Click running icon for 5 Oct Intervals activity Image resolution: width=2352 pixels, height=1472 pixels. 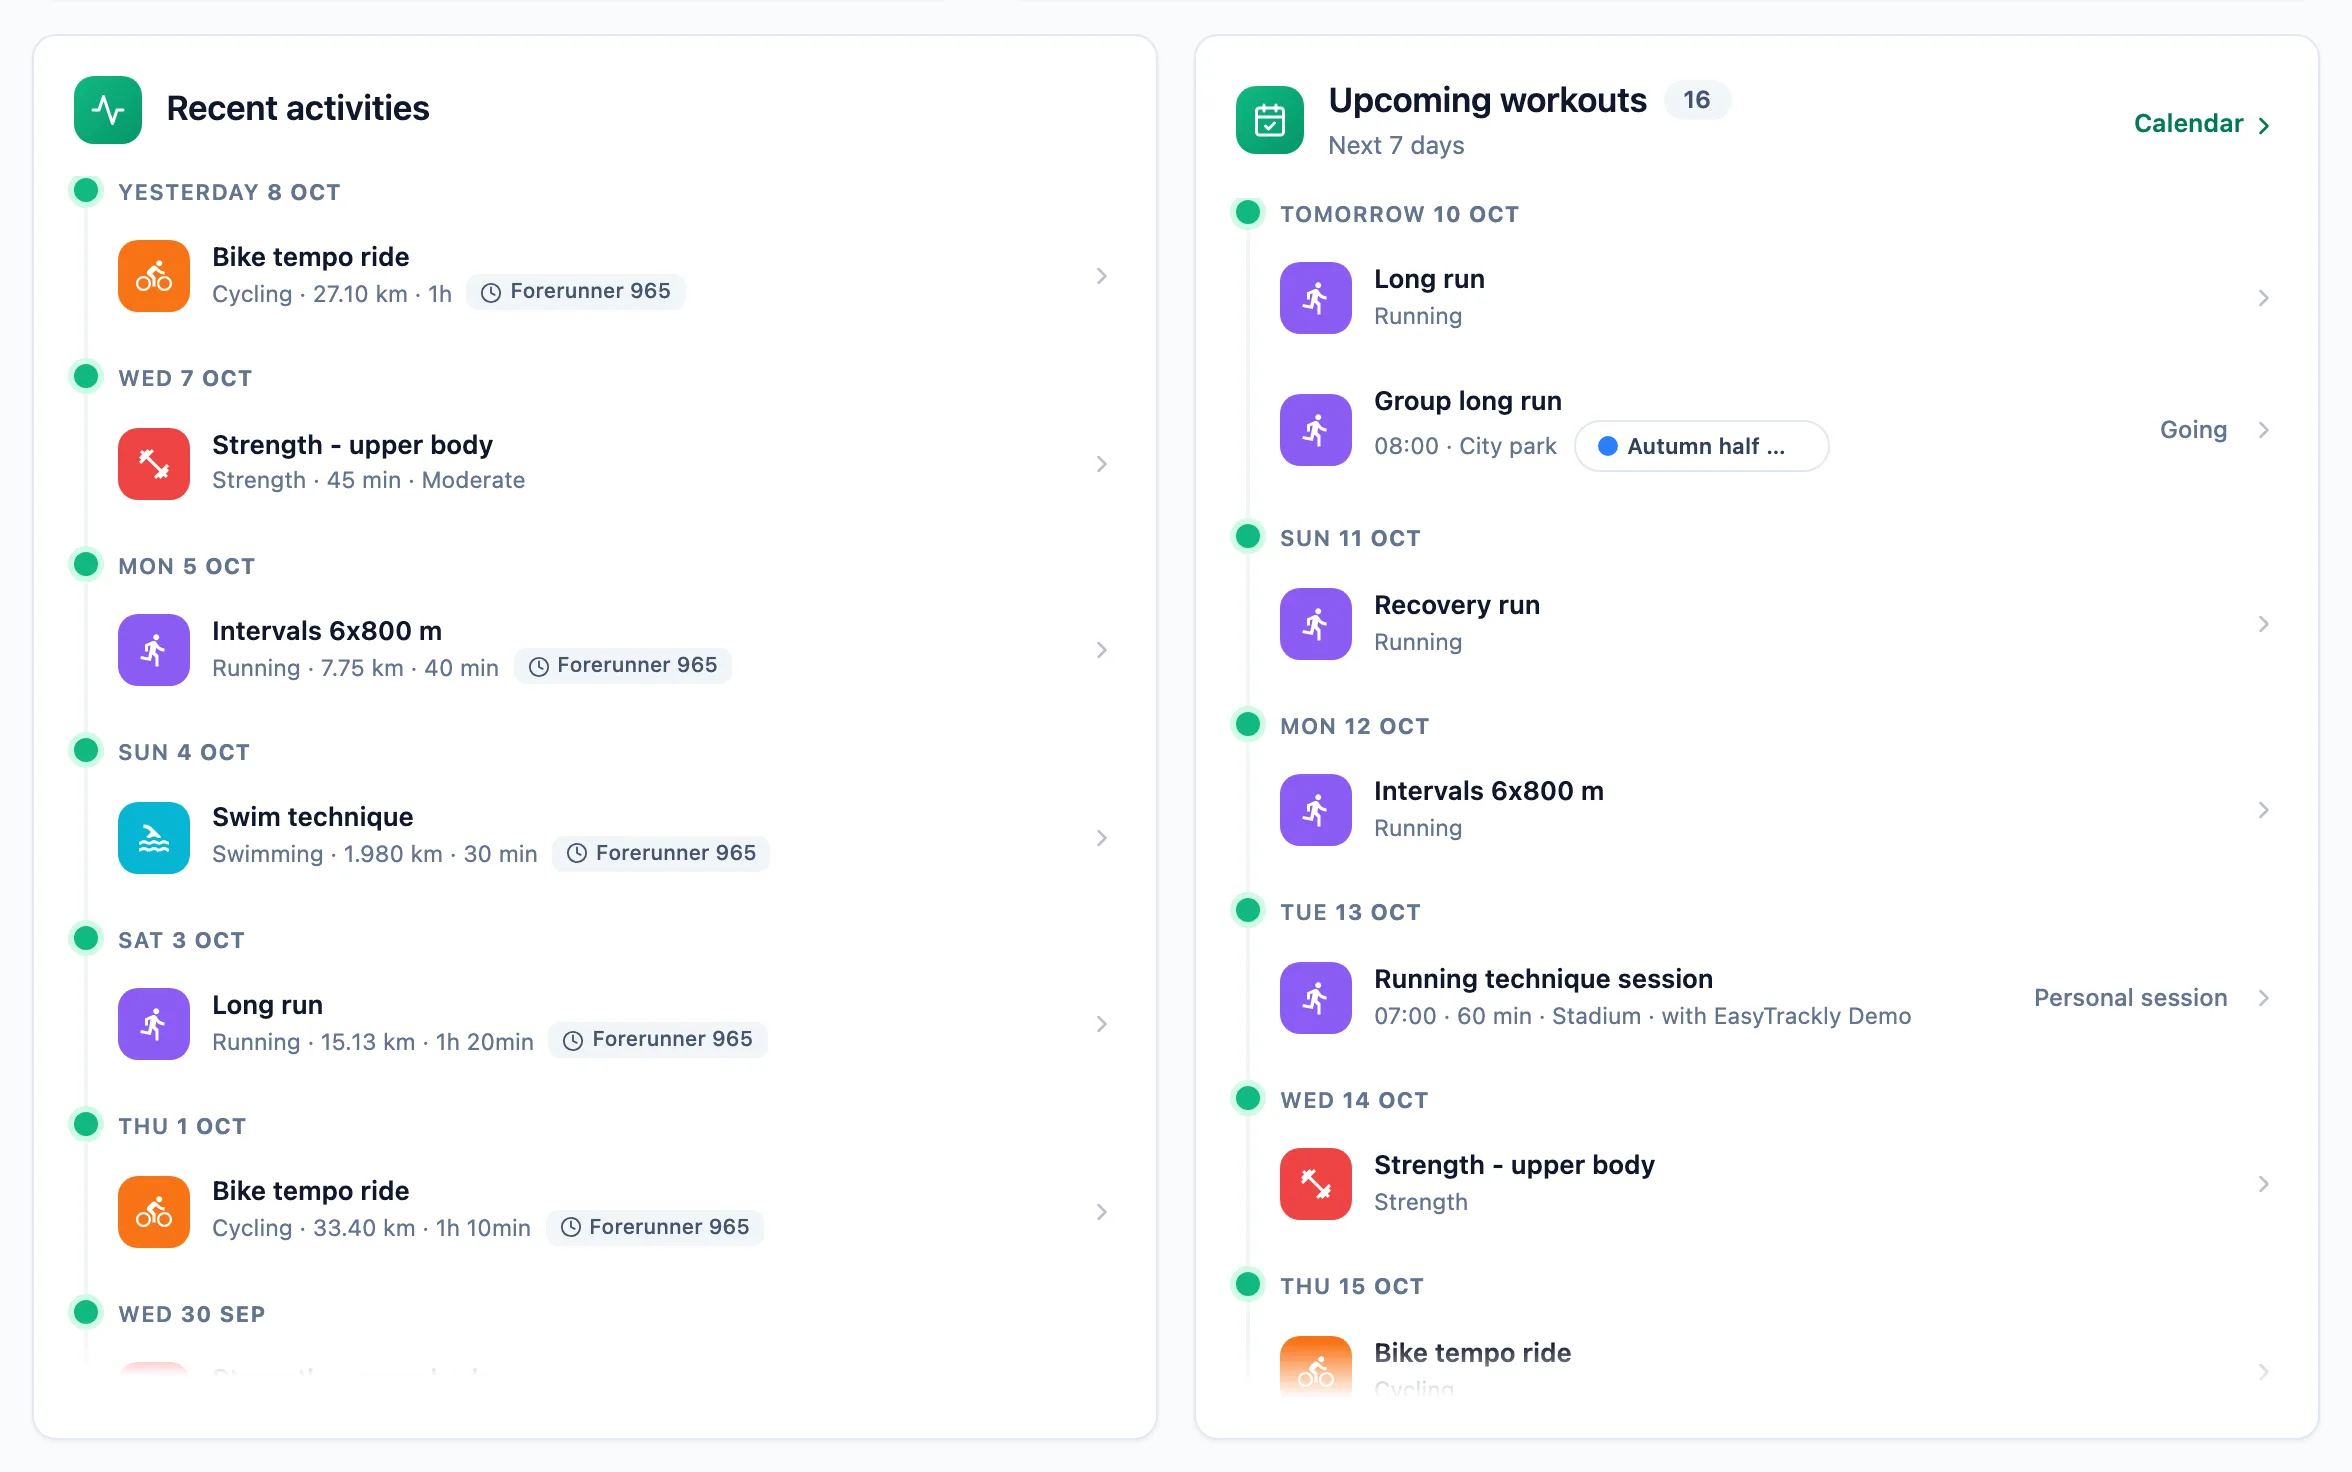click(154, 650)
